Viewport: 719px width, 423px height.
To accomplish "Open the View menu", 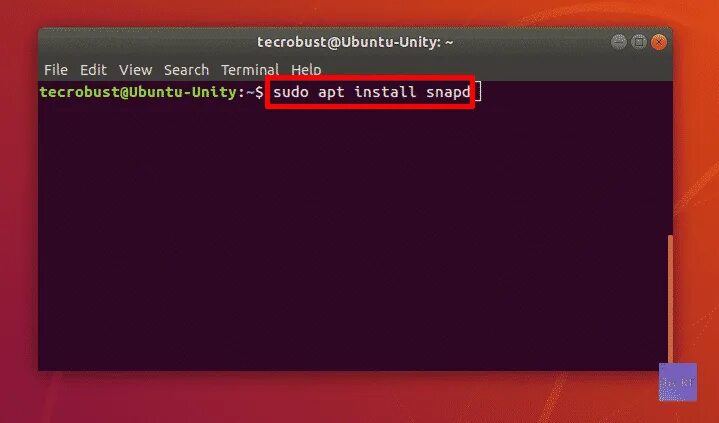I will [135, 70].
